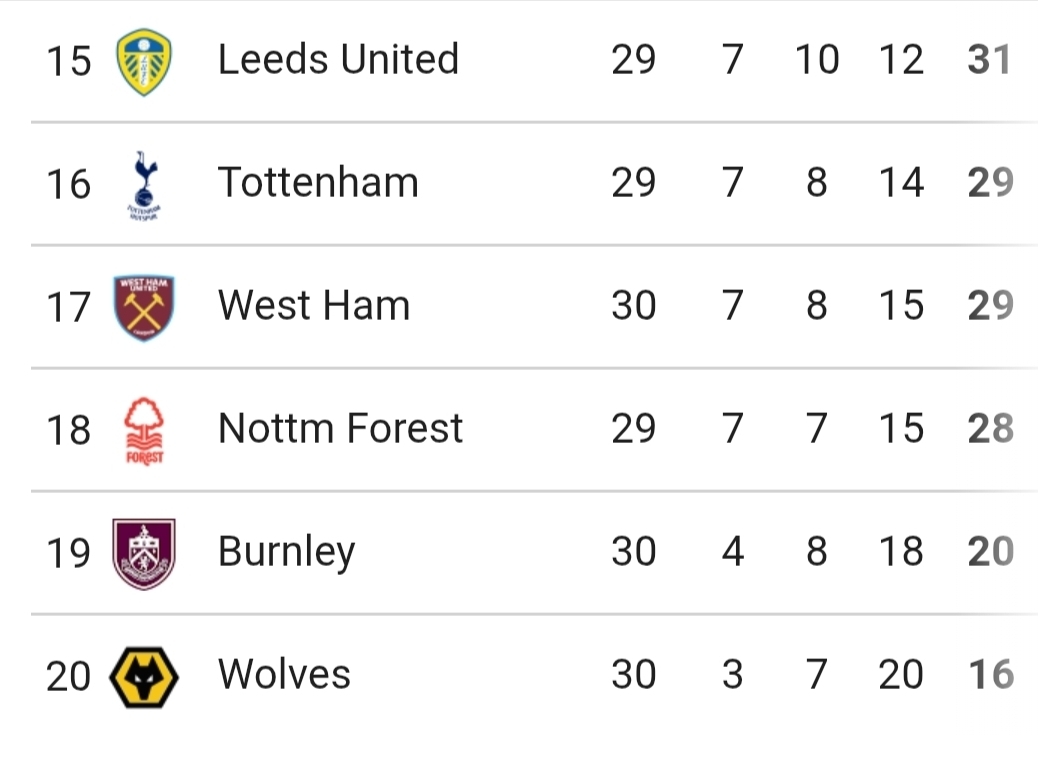1038x759 pixels.
Task: Click the Wolves team name
Action: click(284, 675)
